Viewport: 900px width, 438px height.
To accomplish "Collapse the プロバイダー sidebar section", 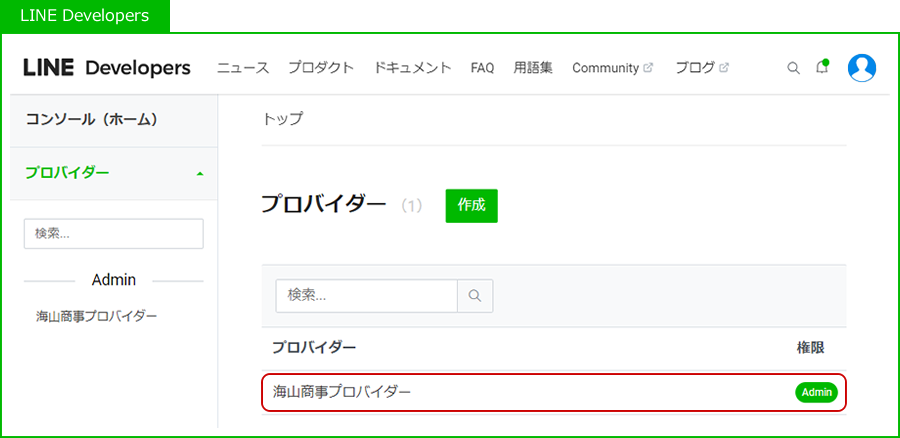I will click(x=114, y=173).
